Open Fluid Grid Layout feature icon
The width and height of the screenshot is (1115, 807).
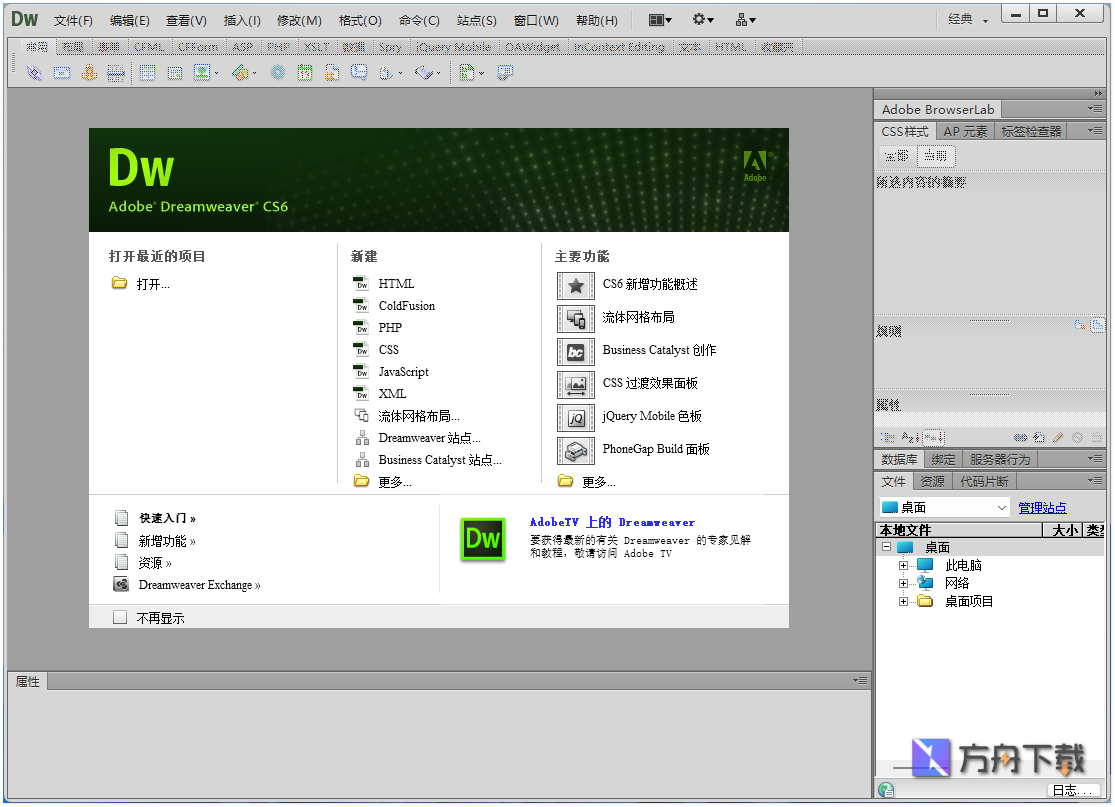[575, 319]
